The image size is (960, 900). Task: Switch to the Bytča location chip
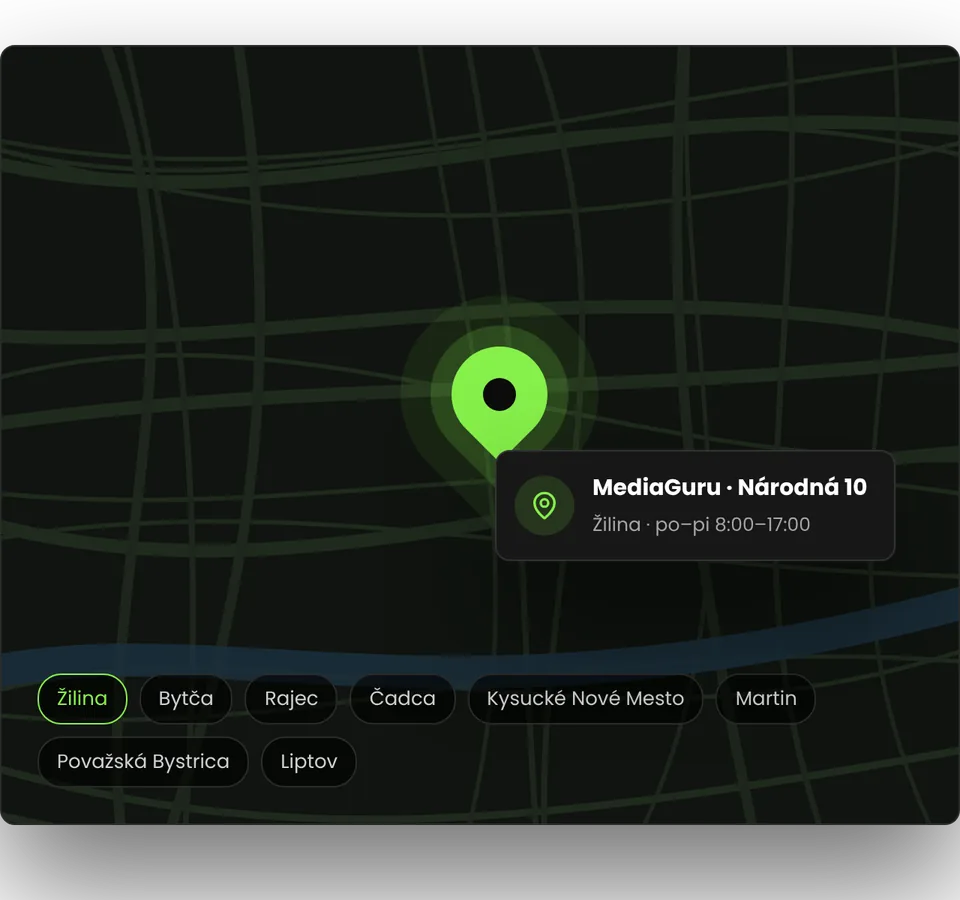pos(186,699)
